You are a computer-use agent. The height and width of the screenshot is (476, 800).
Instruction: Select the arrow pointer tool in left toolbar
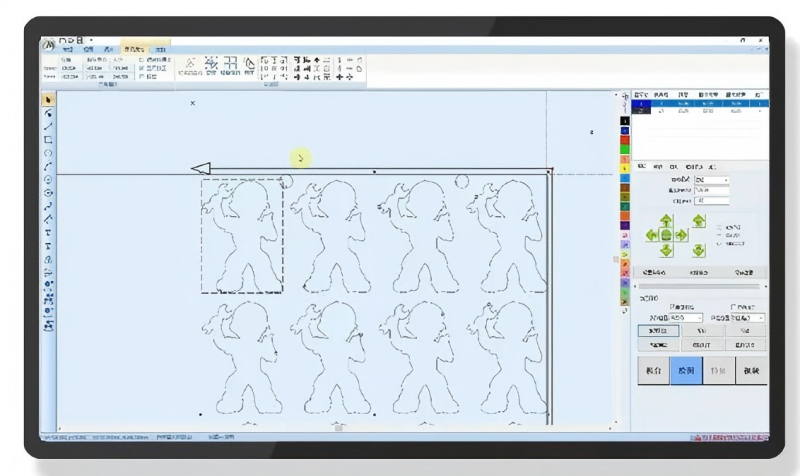pyautogui.click(x=48, y=100)
